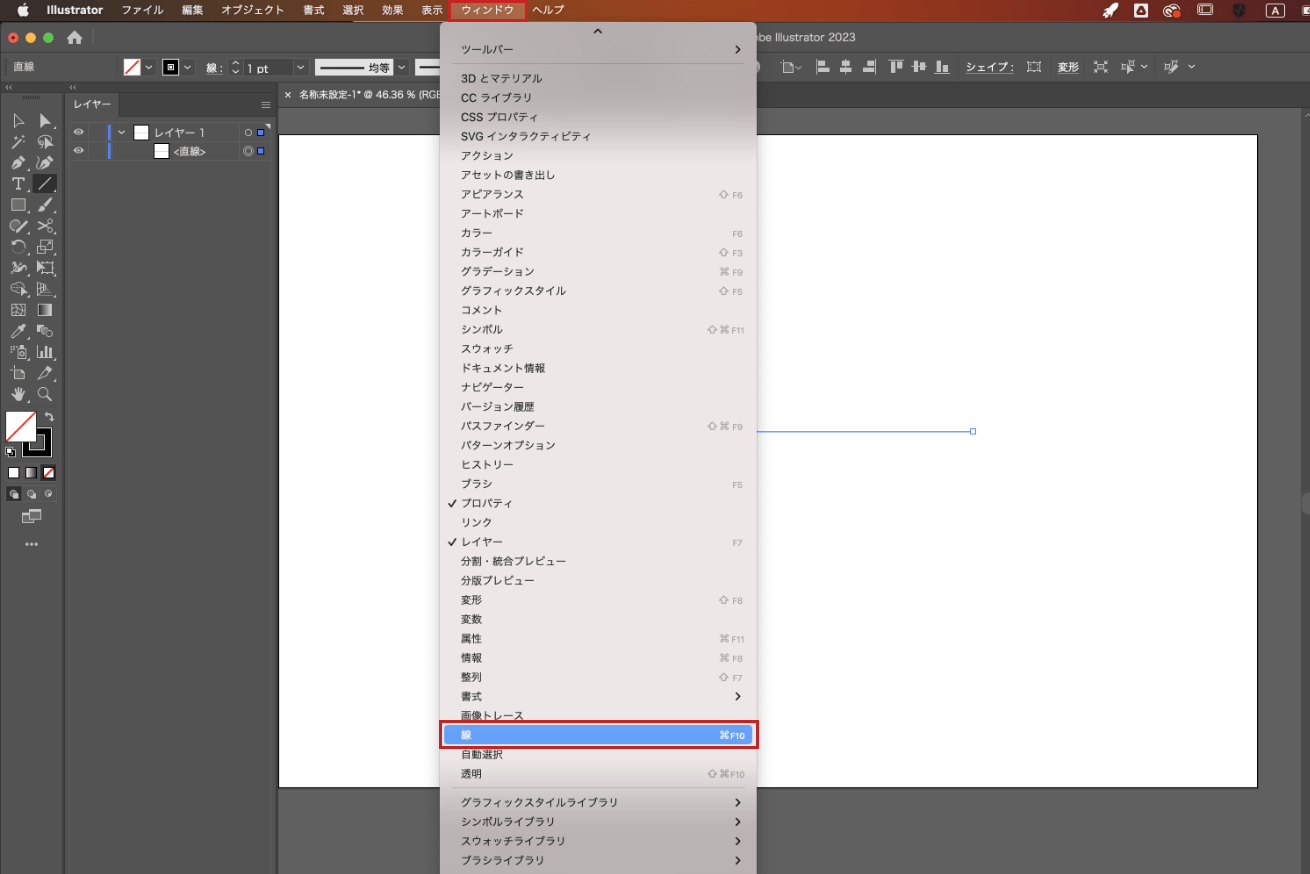
Task: Click the Home icon
Action: click(74, 37)
